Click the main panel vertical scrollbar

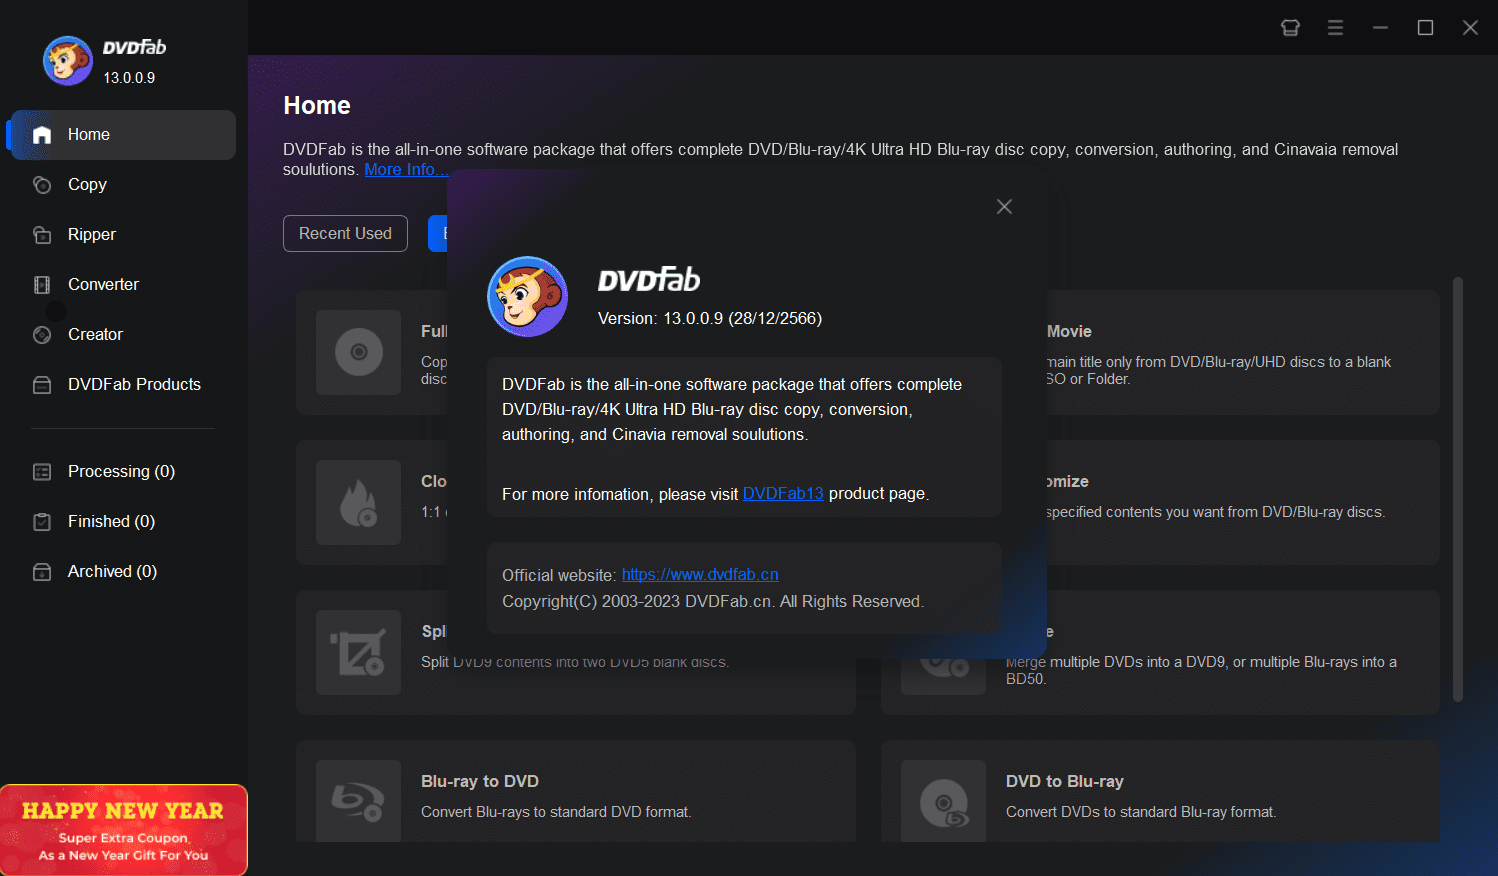tap(1458, 490)
